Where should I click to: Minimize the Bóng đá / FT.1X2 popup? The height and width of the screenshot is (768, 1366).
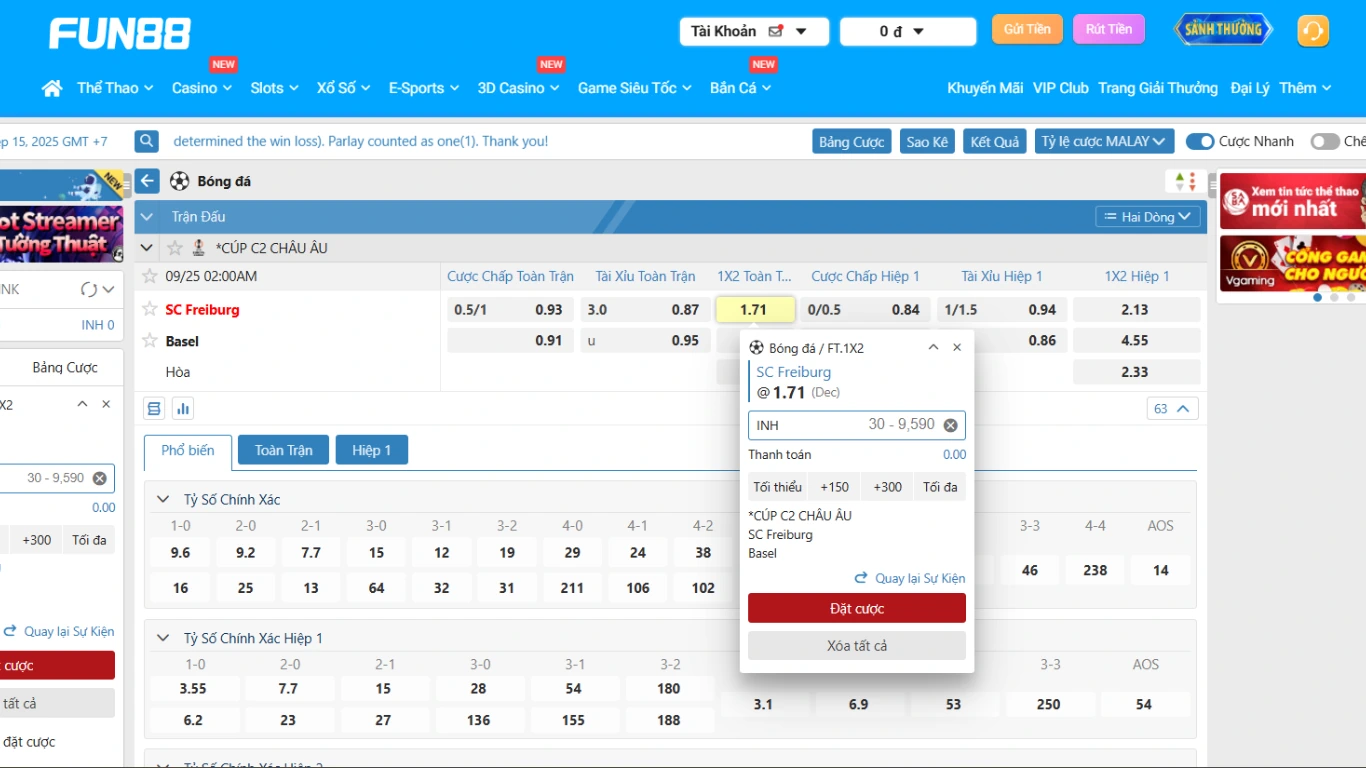(x=933, y=347)
